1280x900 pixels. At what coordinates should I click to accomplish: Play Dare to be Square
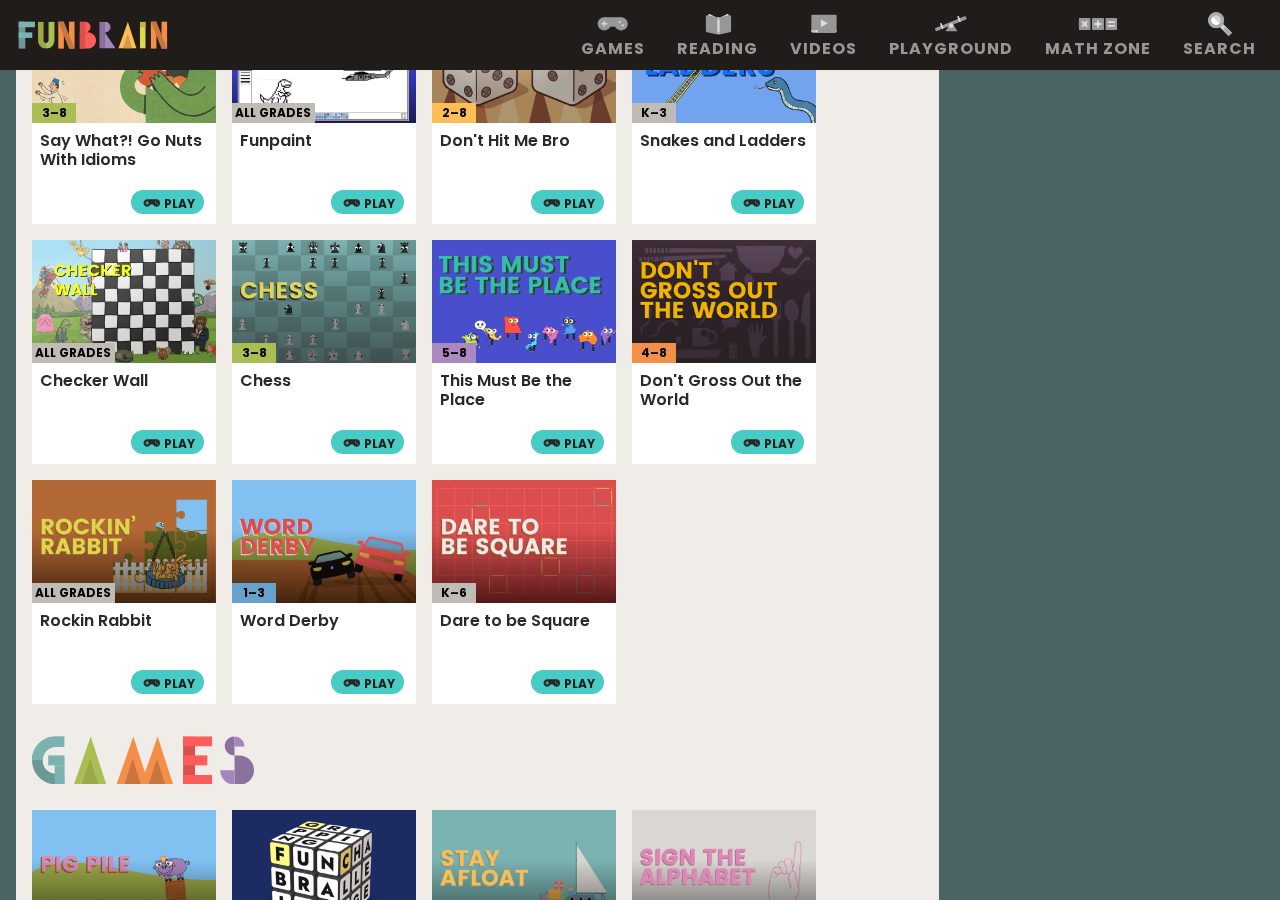[567, 682]
